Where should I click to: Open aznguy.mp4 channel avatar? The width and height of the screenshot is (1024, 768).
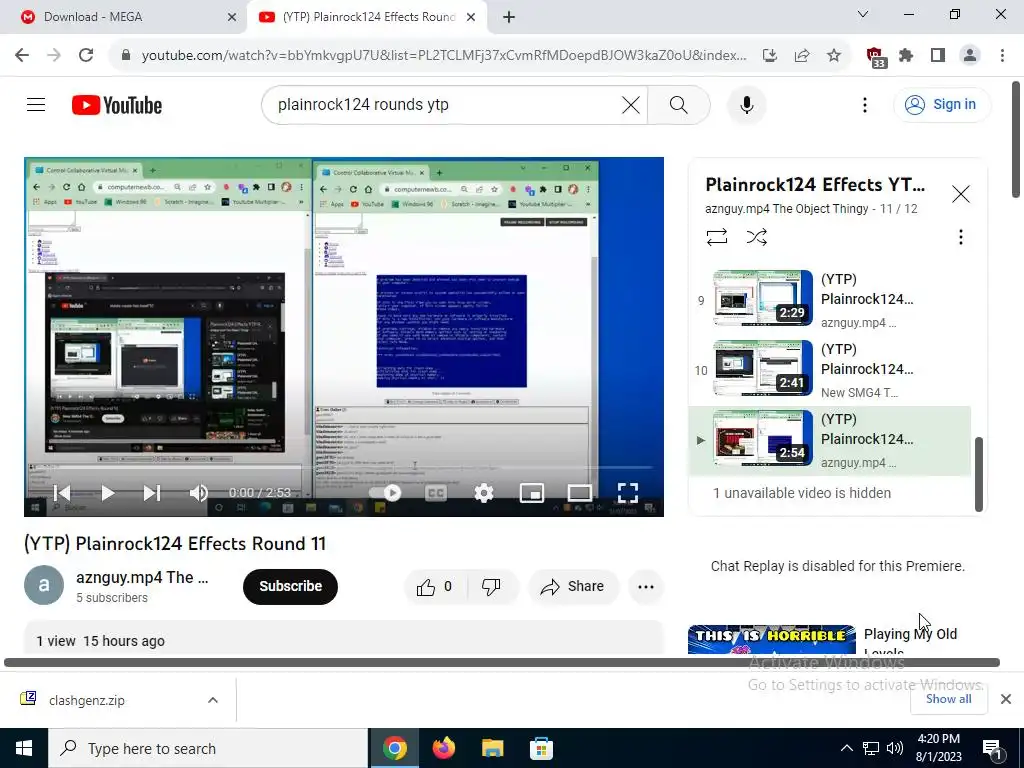click(44, 585)
